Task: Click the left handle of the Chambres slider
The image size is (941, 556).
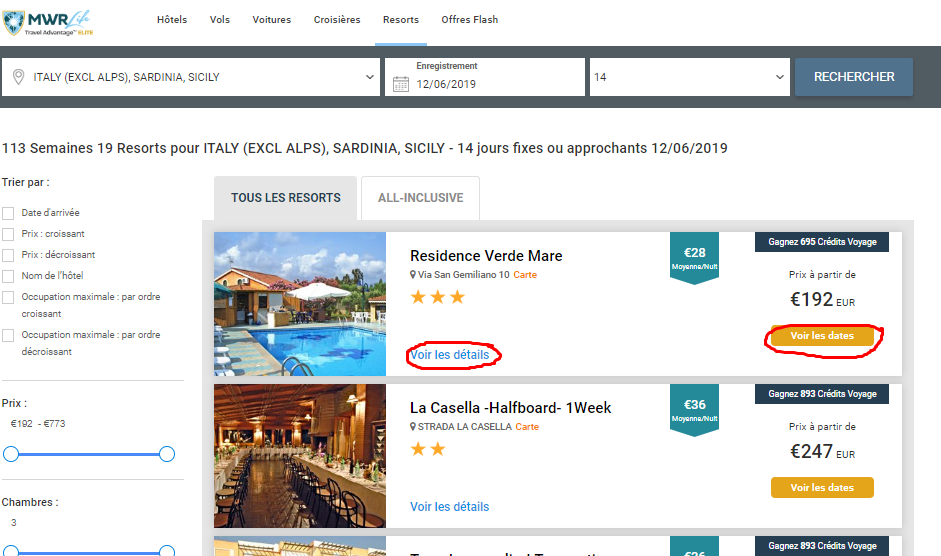Action: (11, 551)
